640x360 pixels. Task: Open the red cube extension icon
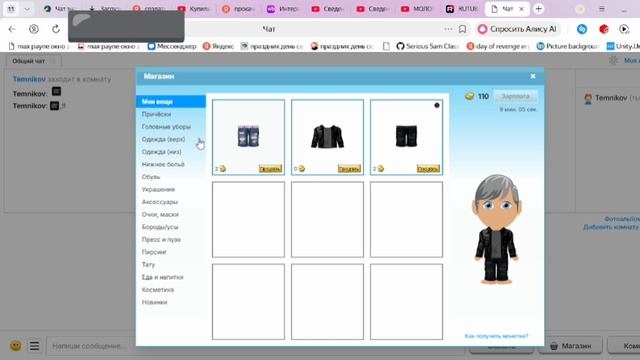604,29
